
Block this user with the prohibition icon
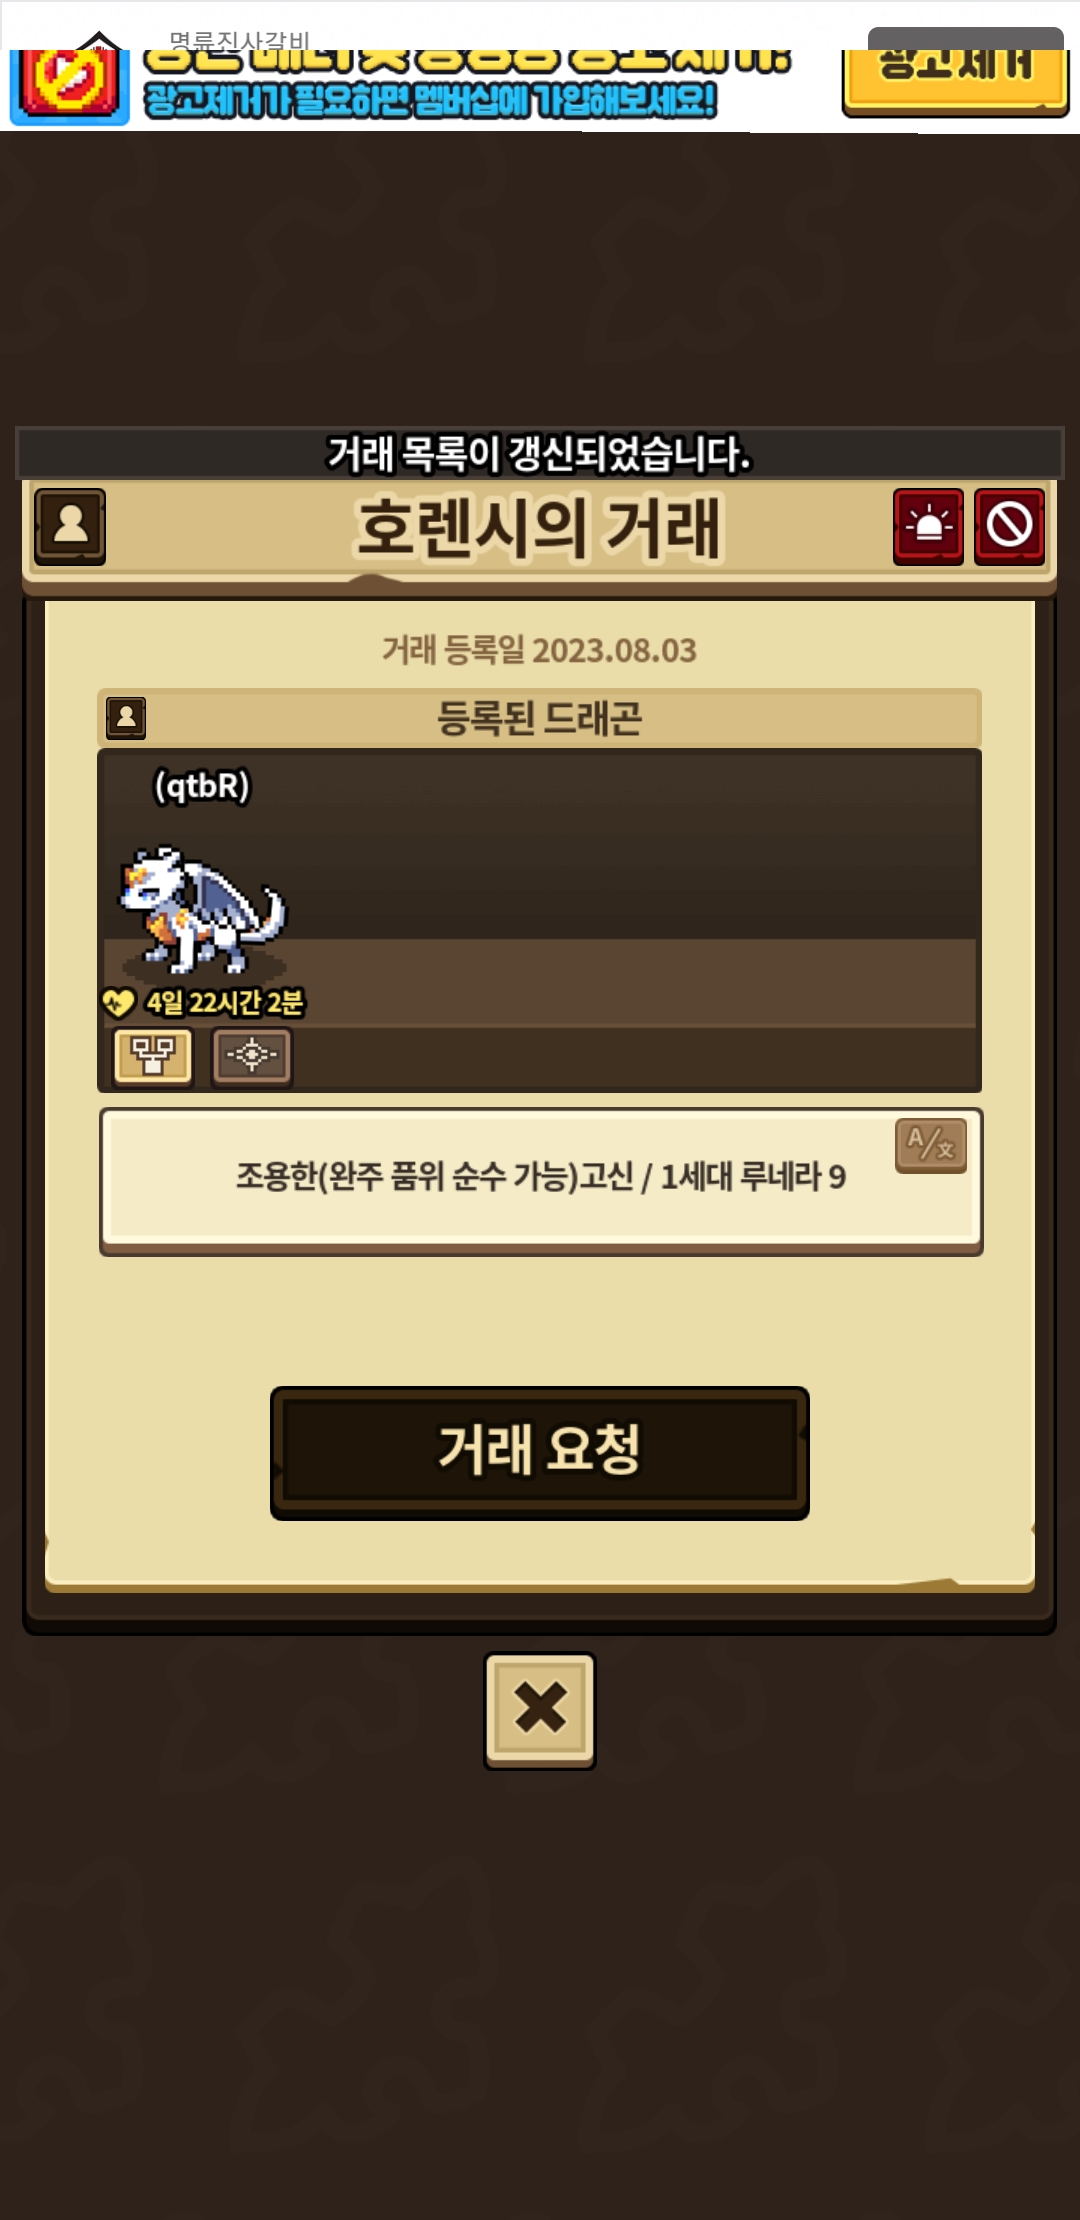[x=1009, y=526]
